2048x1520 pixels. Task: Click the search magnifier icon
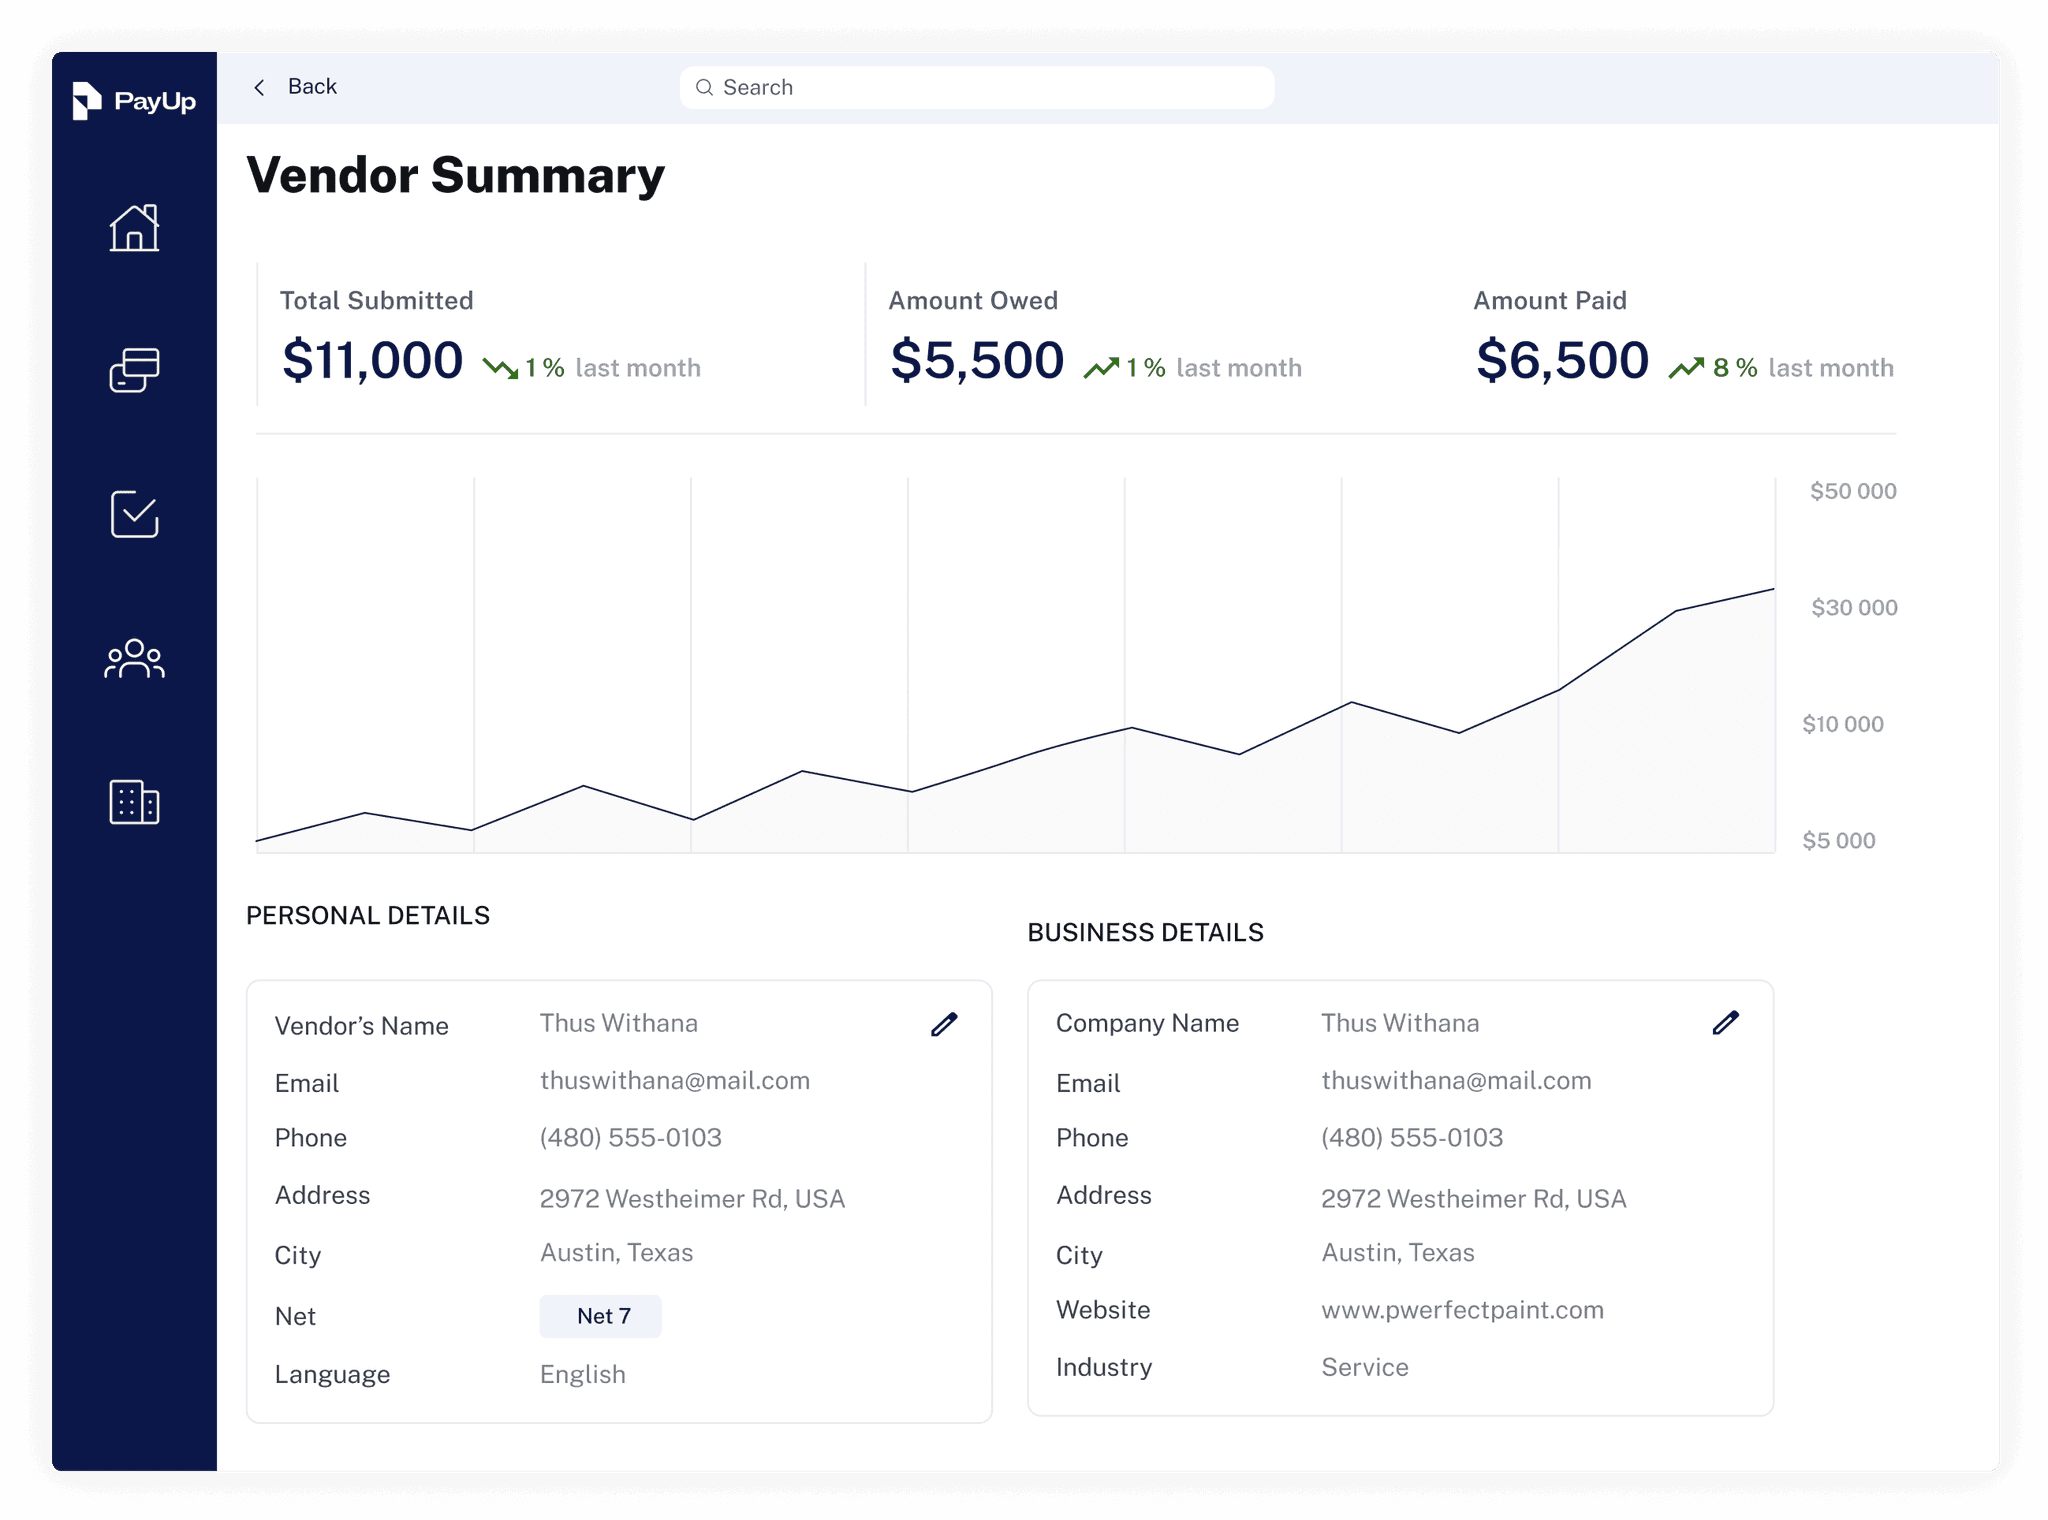[x=704, y=88]
